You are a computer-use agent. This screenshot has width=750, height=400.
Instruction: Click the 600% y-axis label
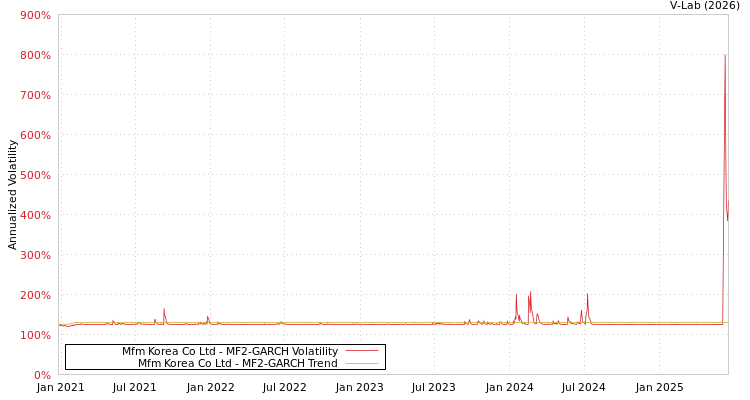click(35, 135)
